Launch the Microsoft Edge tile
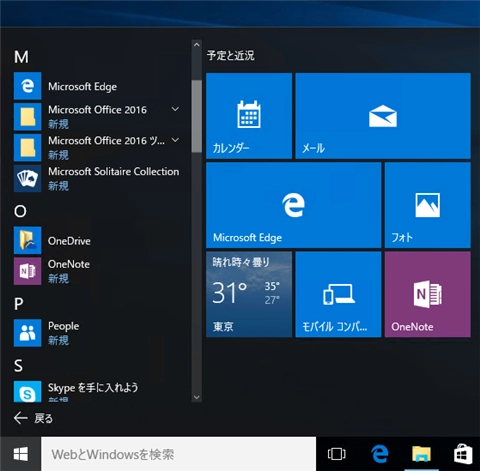The width and height of the screenshot is (480, 471). [294, 205]
